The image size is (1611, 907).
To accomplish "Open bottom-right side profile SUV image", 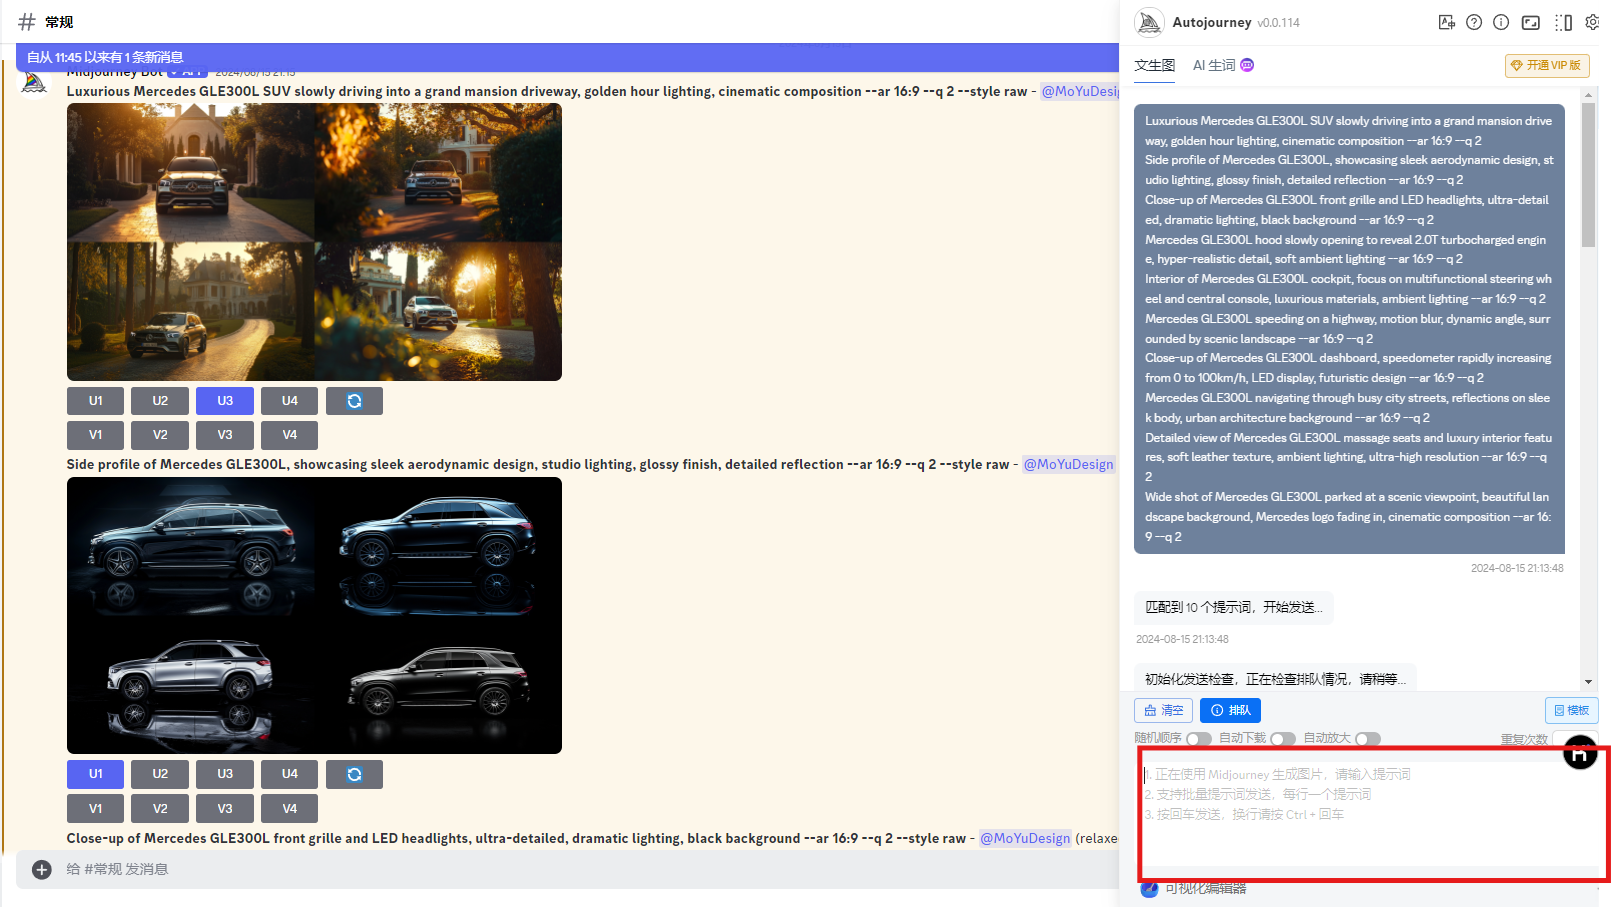I will (438, 685).
